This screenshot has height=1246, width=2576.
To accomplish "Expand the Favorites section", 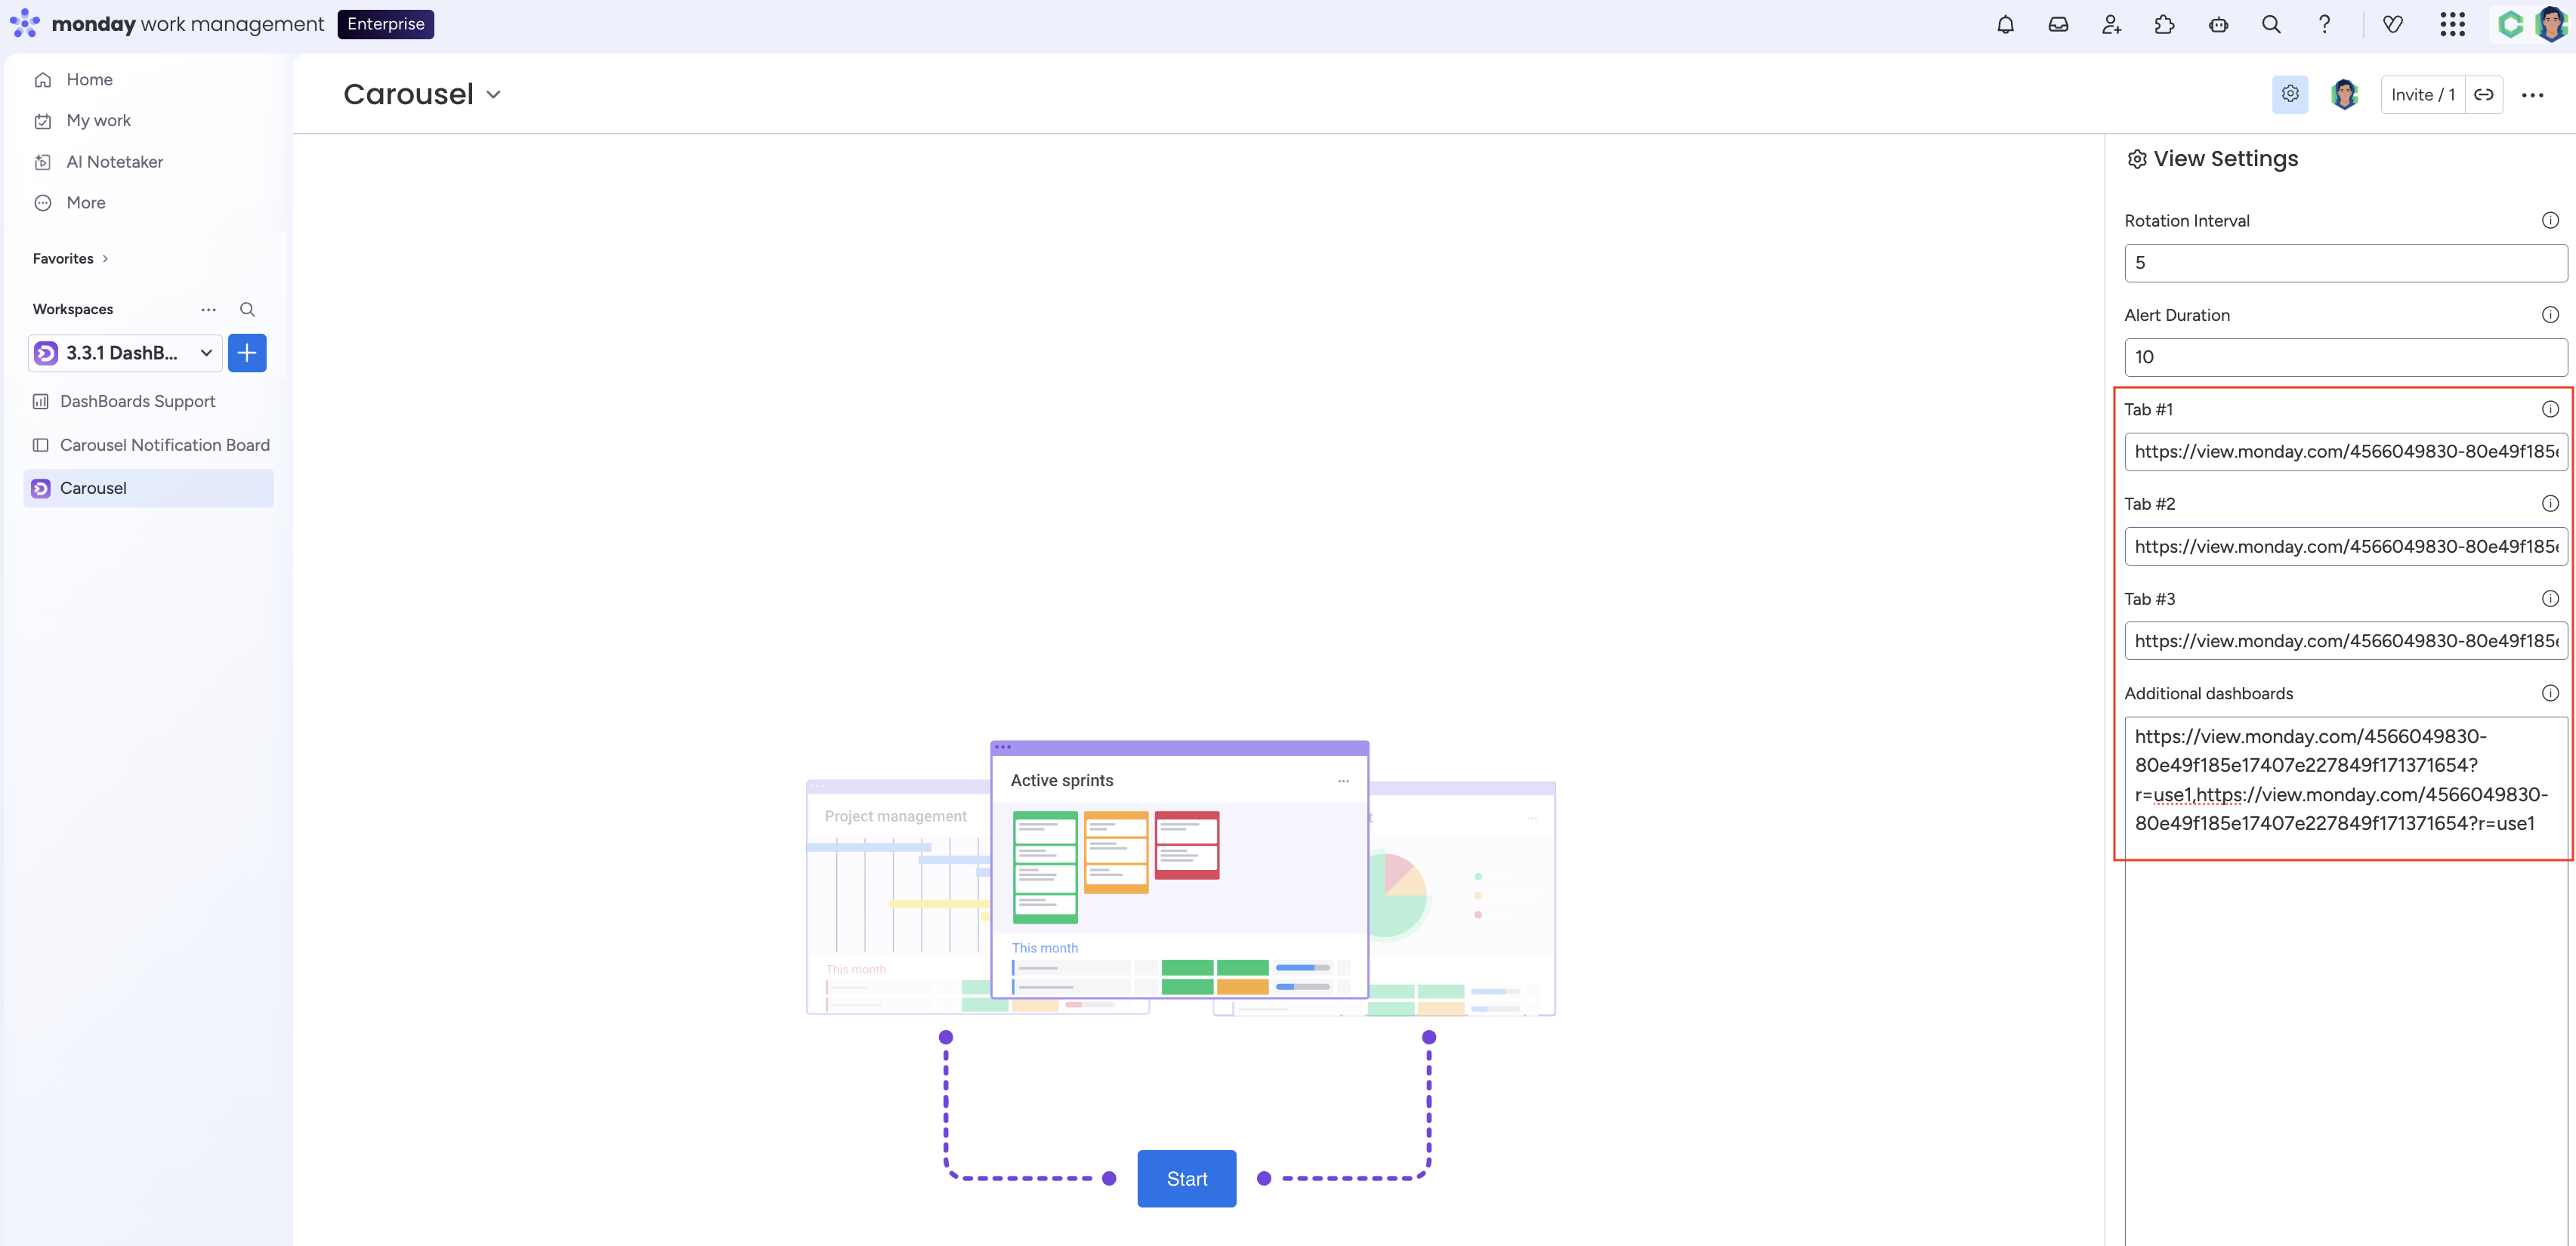I will click(70, 258).
